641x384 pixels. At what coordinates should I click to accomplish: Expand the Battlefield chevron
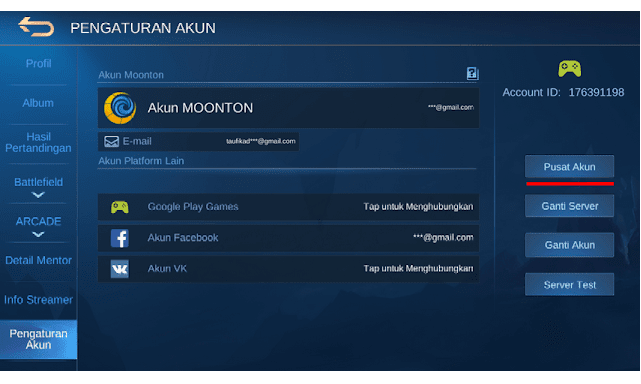point(38,195)
